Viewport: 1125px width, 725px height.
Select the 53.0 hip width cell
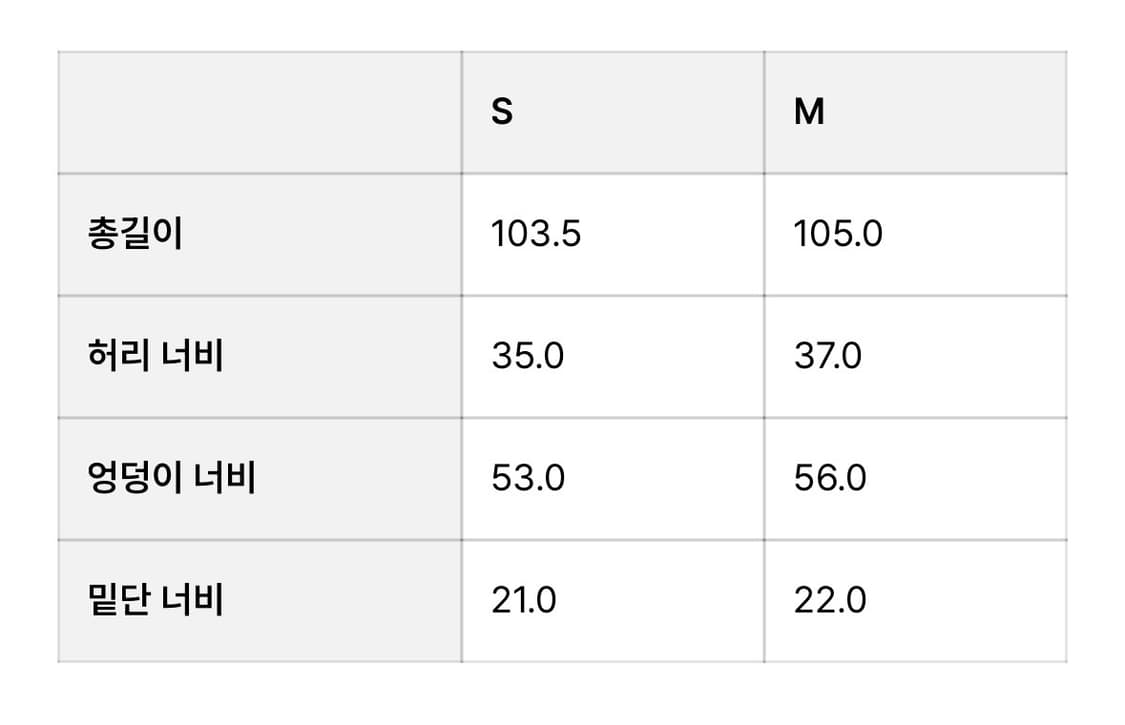(528, 478)
